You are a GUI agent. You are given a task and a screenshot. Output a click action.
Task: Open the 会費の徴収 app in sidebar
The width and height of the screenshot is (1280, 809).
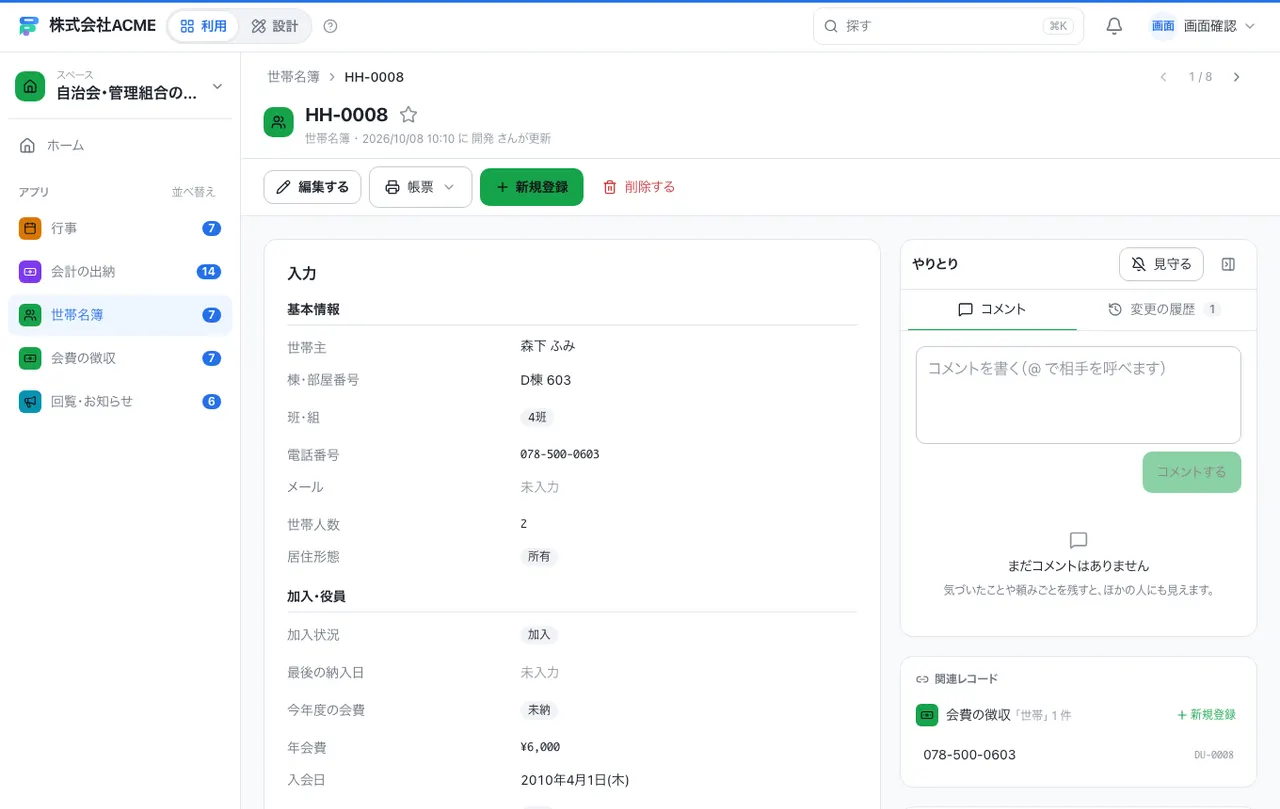click(x=120, y=358)
